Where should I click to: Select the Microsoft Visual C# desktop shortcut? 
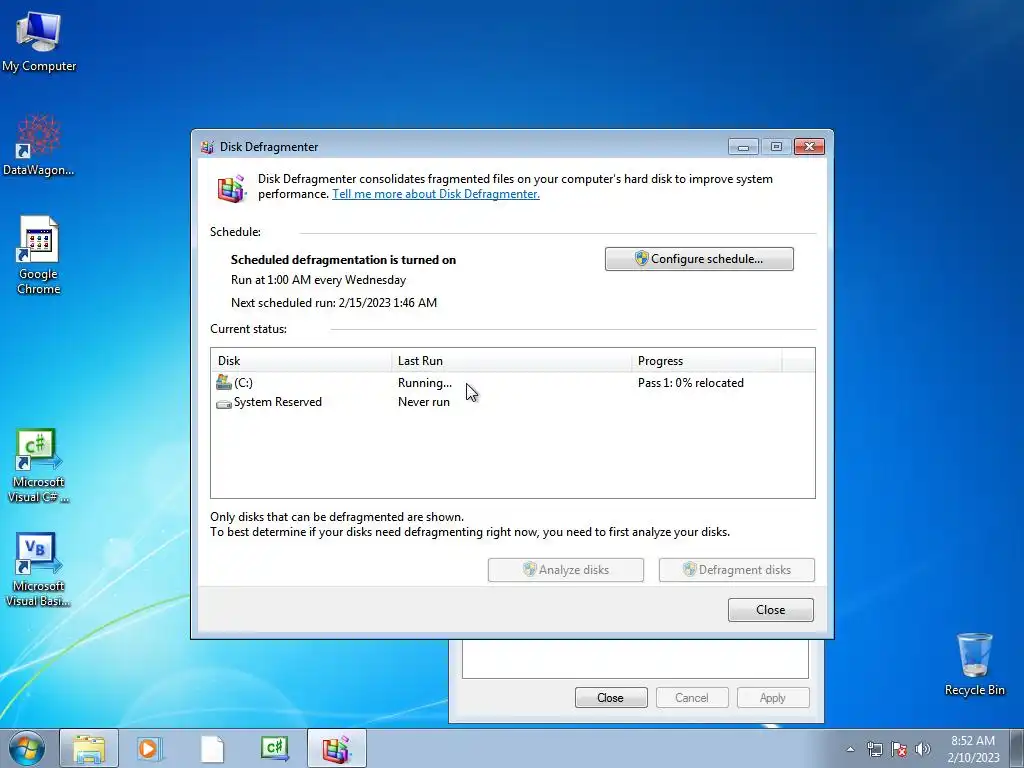click(39, 465)
